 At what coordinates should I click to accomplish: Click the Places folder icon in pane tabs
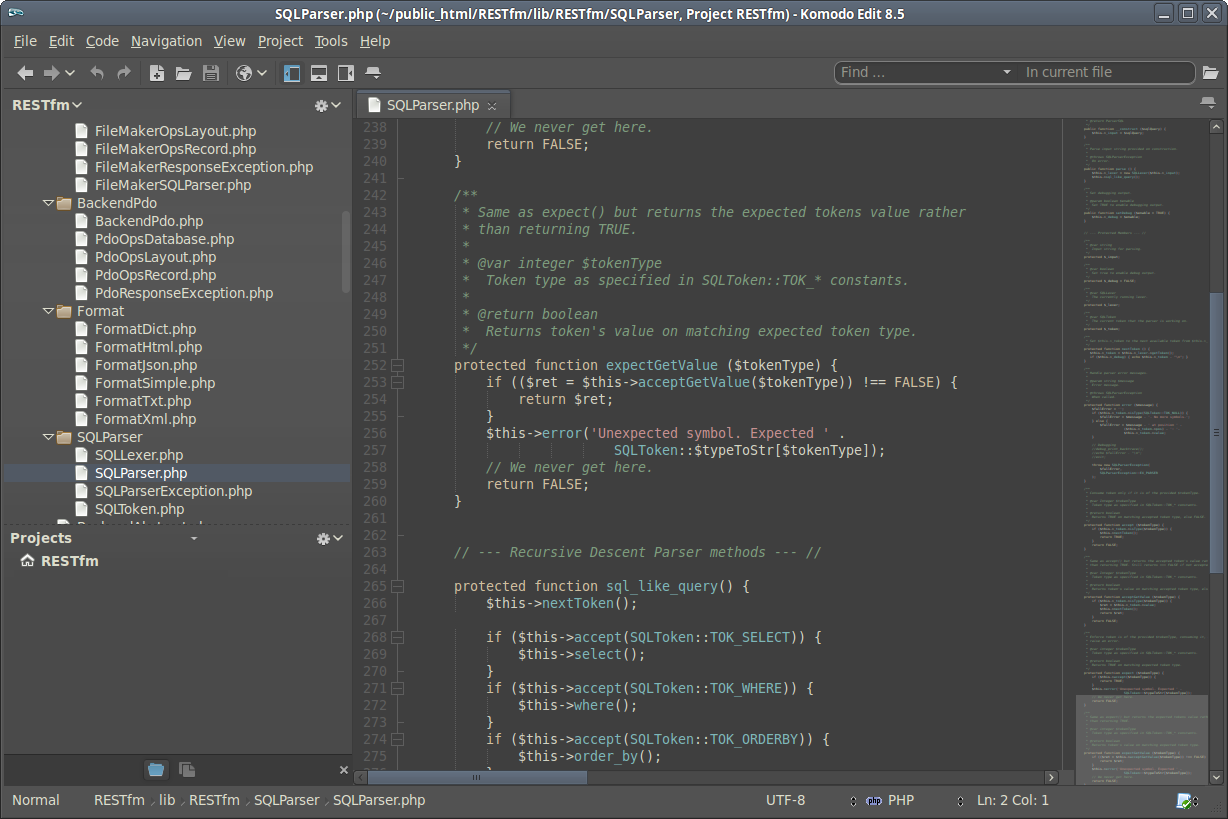point(156,770)
